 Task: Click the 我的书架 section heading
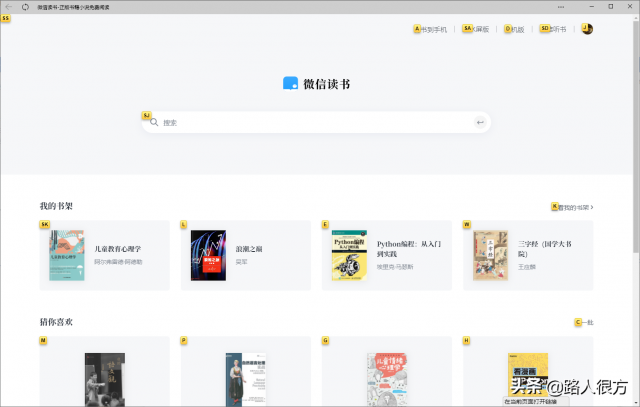pyautogui.click(x=56, y=206)
